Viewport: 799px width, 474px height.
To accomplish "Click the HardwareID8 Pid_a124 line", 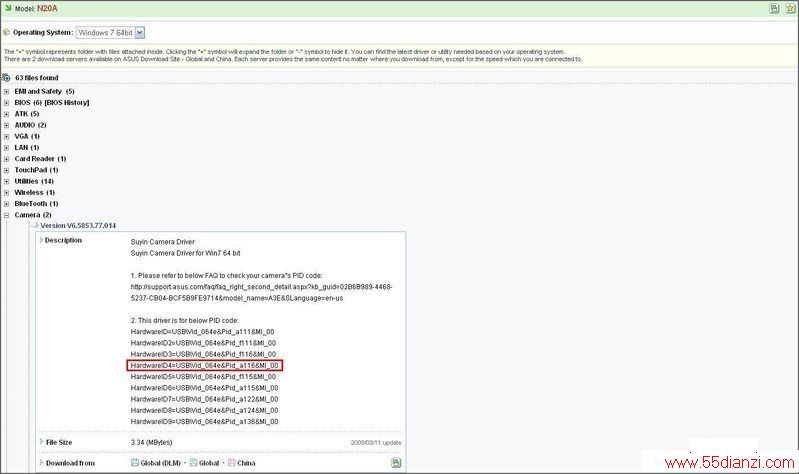I will point(204,410).
